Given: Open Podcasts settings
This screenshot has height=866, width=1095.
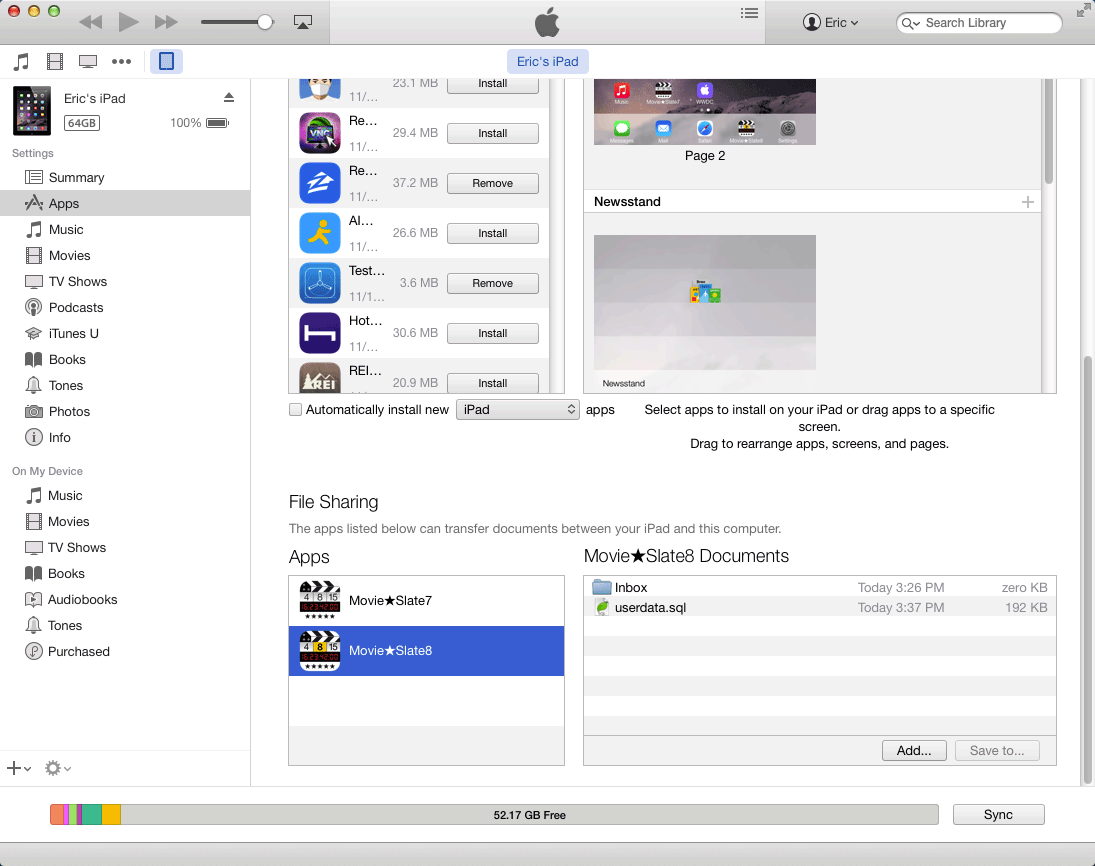Looking at the screenshot, I should click(x=125, y=307).
